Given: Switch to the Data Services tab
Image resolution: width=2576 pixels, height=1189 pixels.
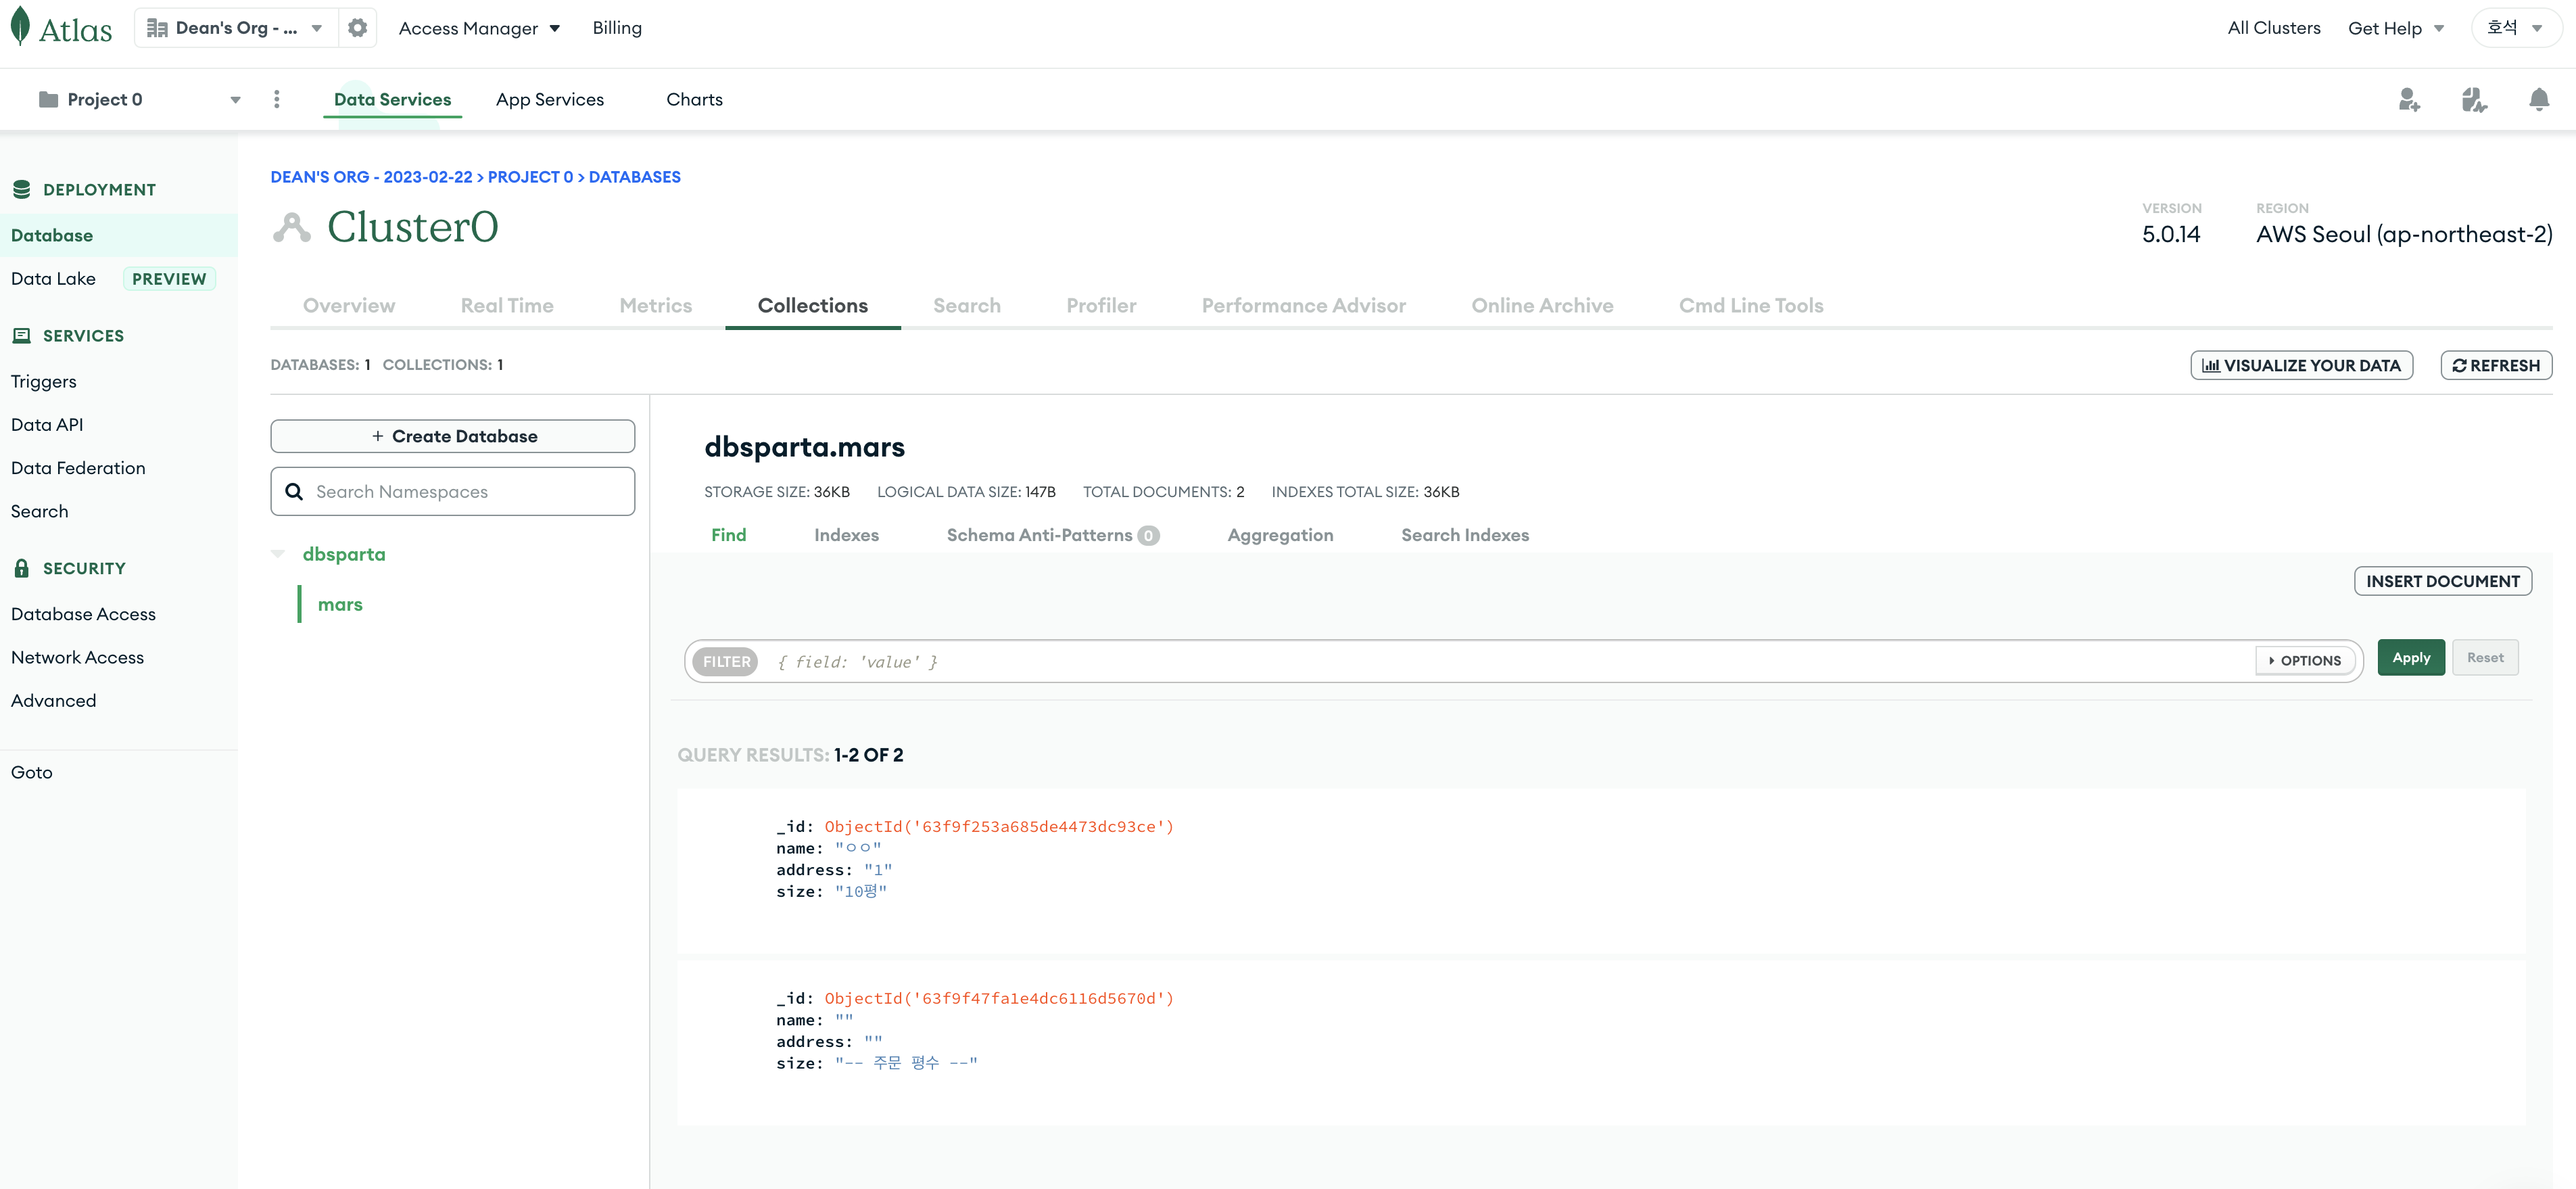Looking at the screenshot, I should [392, 99].
